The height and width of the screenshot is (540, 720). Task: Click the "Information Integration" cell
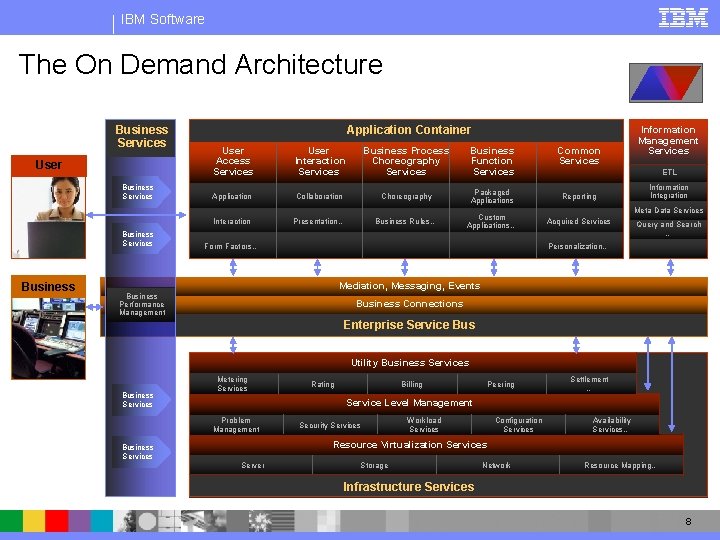click(x=669, y=191)
